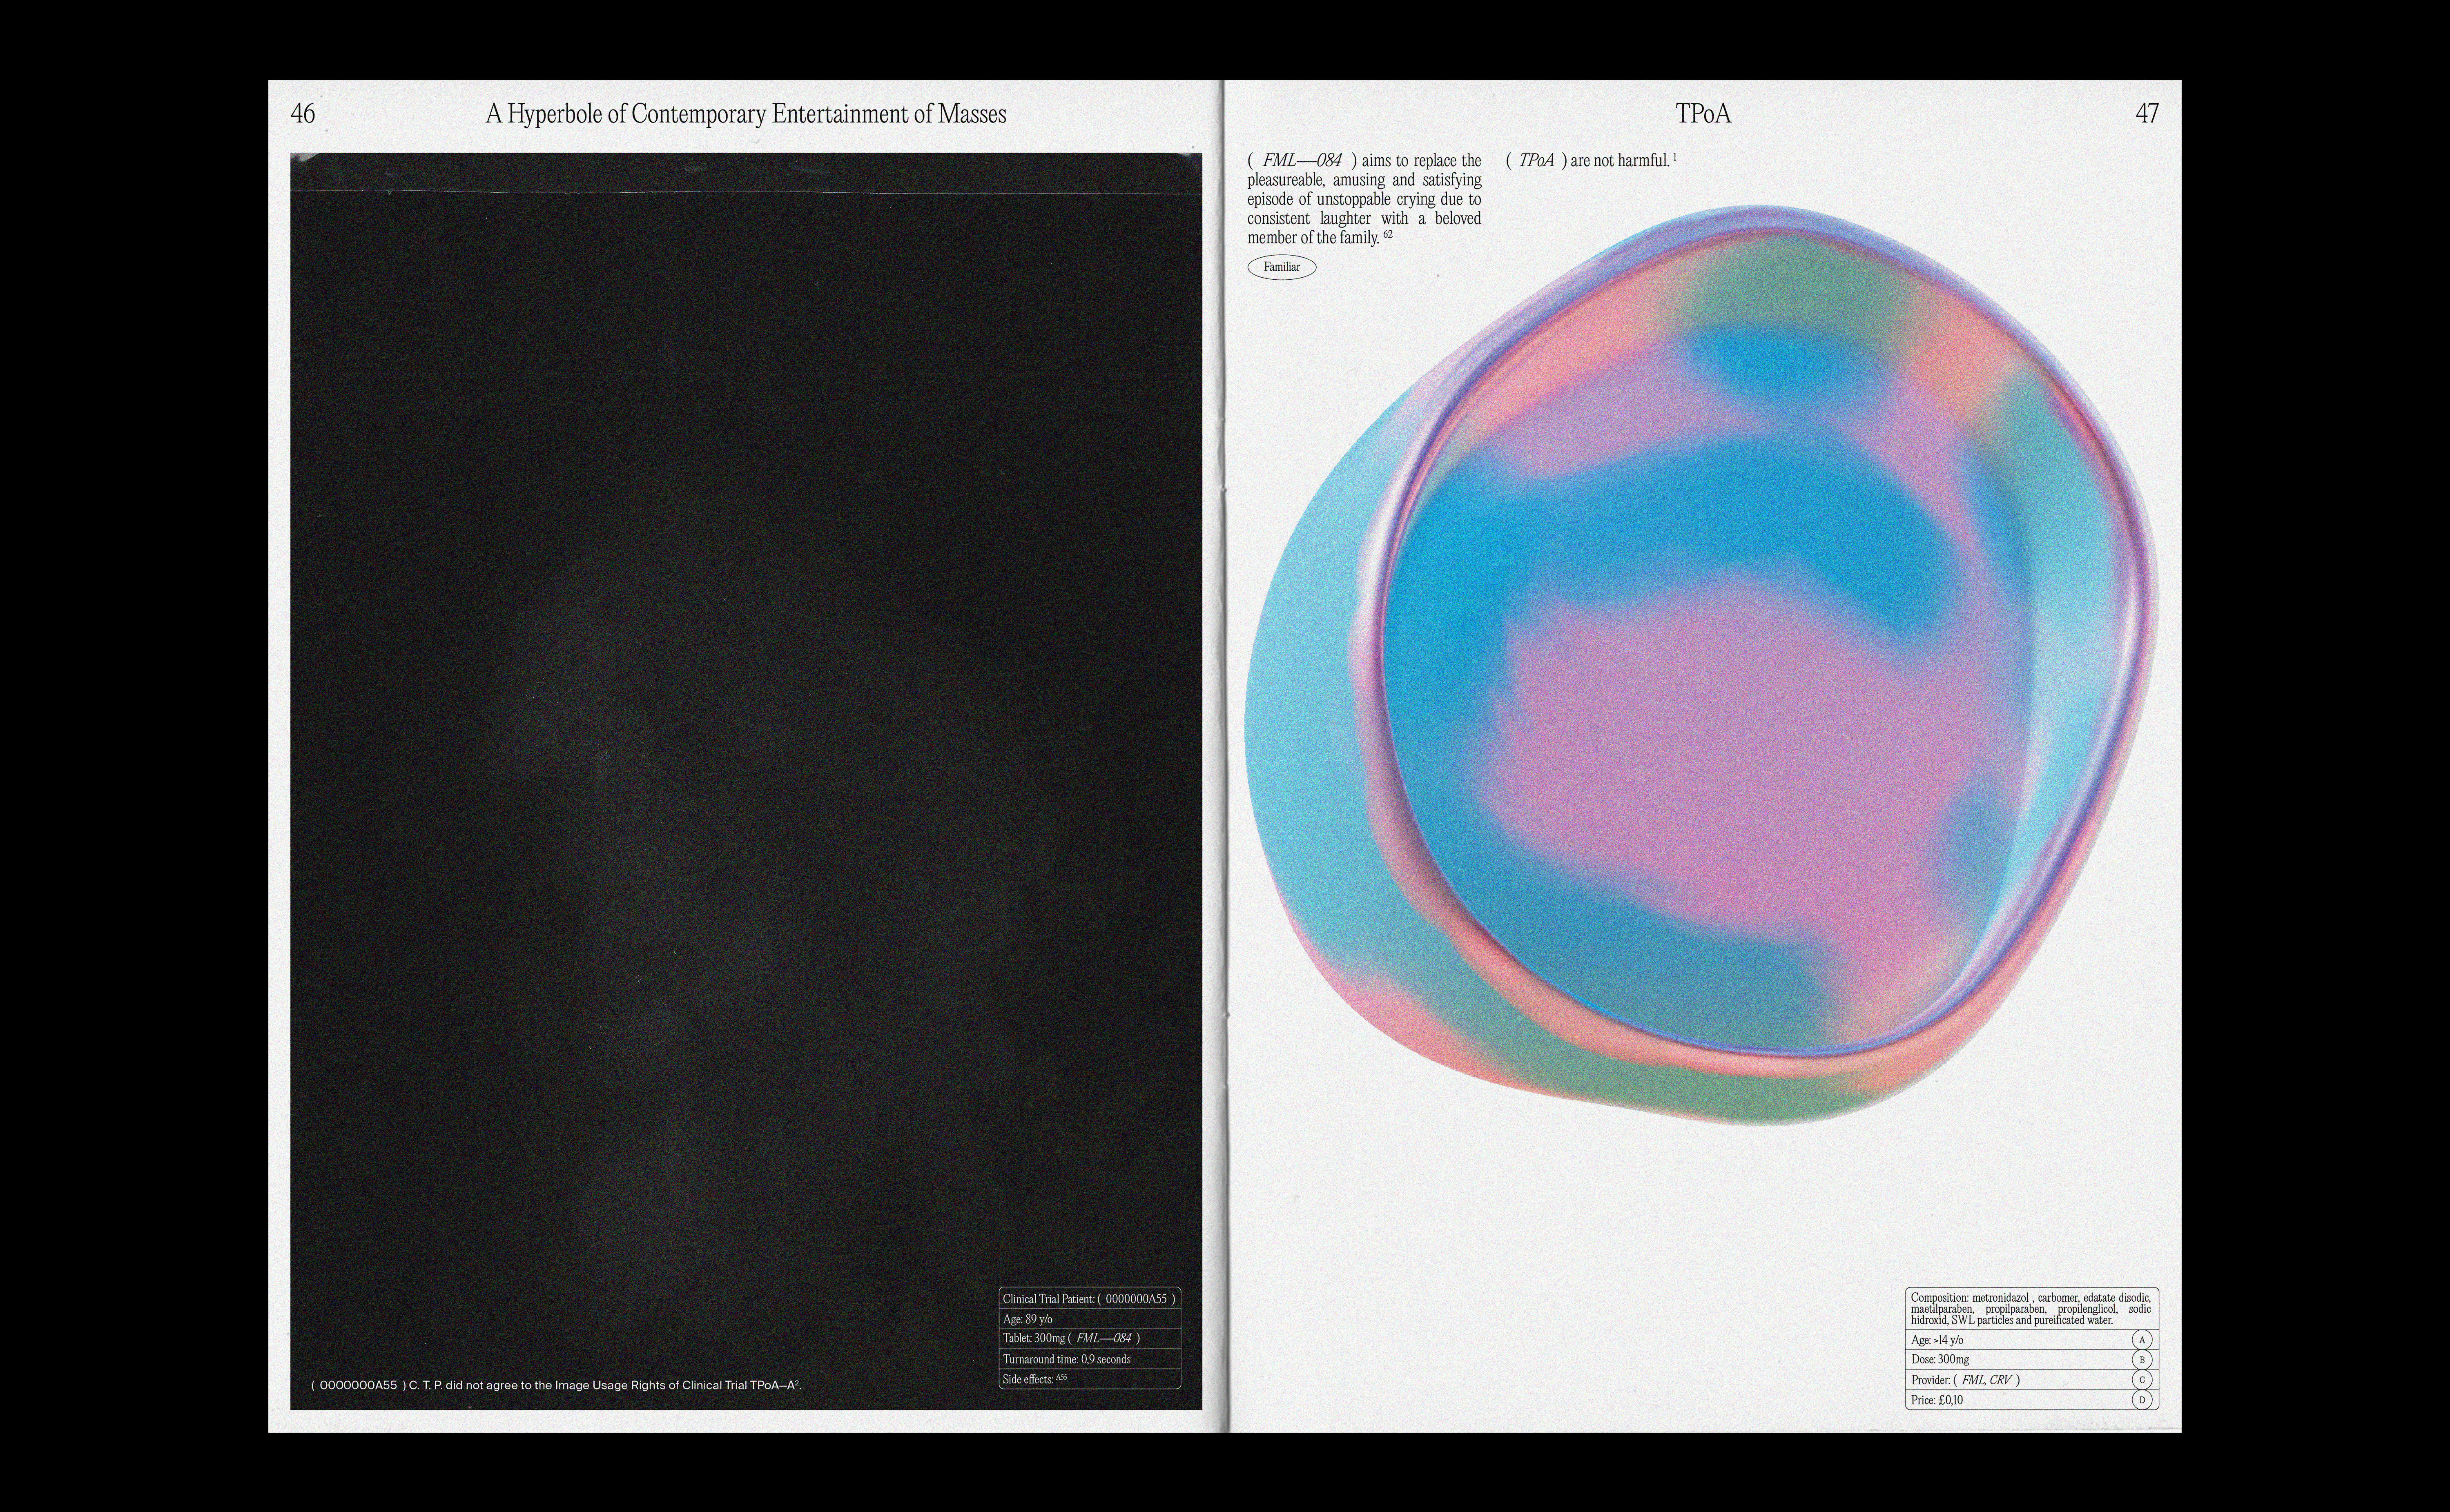This screenshot has height=1512, width=2450.
Task: Click the Familiar oval tag
Action: coord(1282,267)
